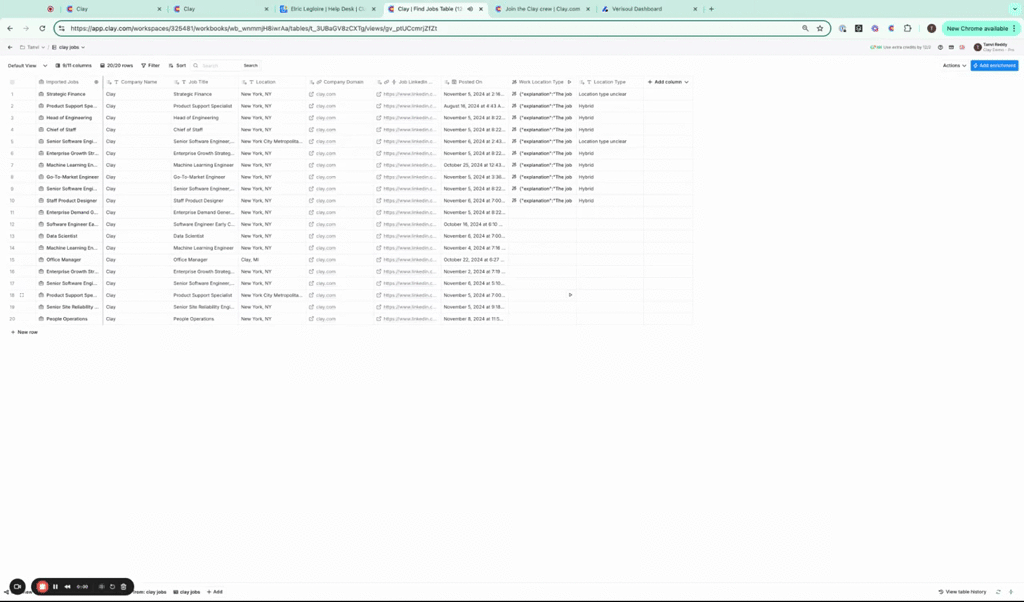This screenshot has width=1024, height=602.
Task: Click the bookmark star in address bar
Action: [x=819, y=29]
